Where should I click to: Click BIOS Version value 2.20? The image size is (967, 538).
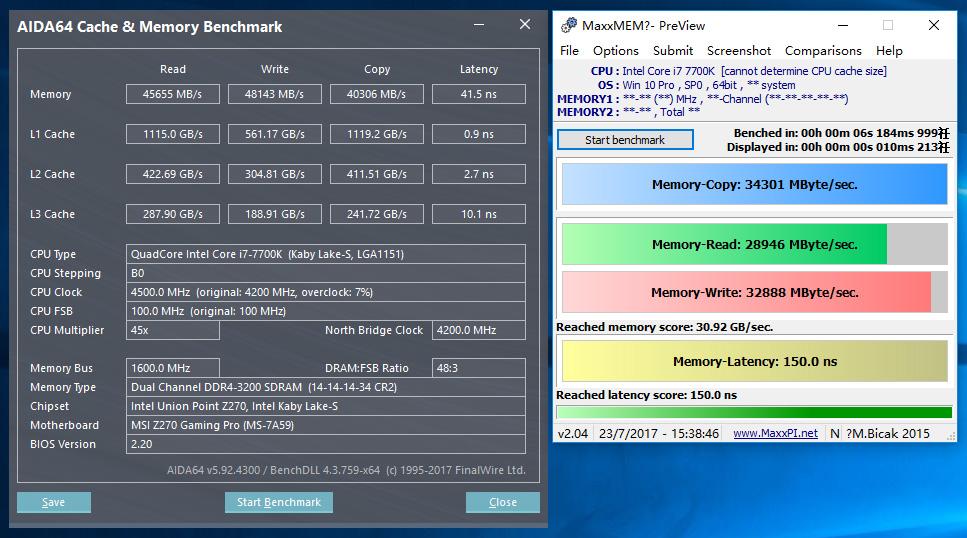tap(326, 444)
